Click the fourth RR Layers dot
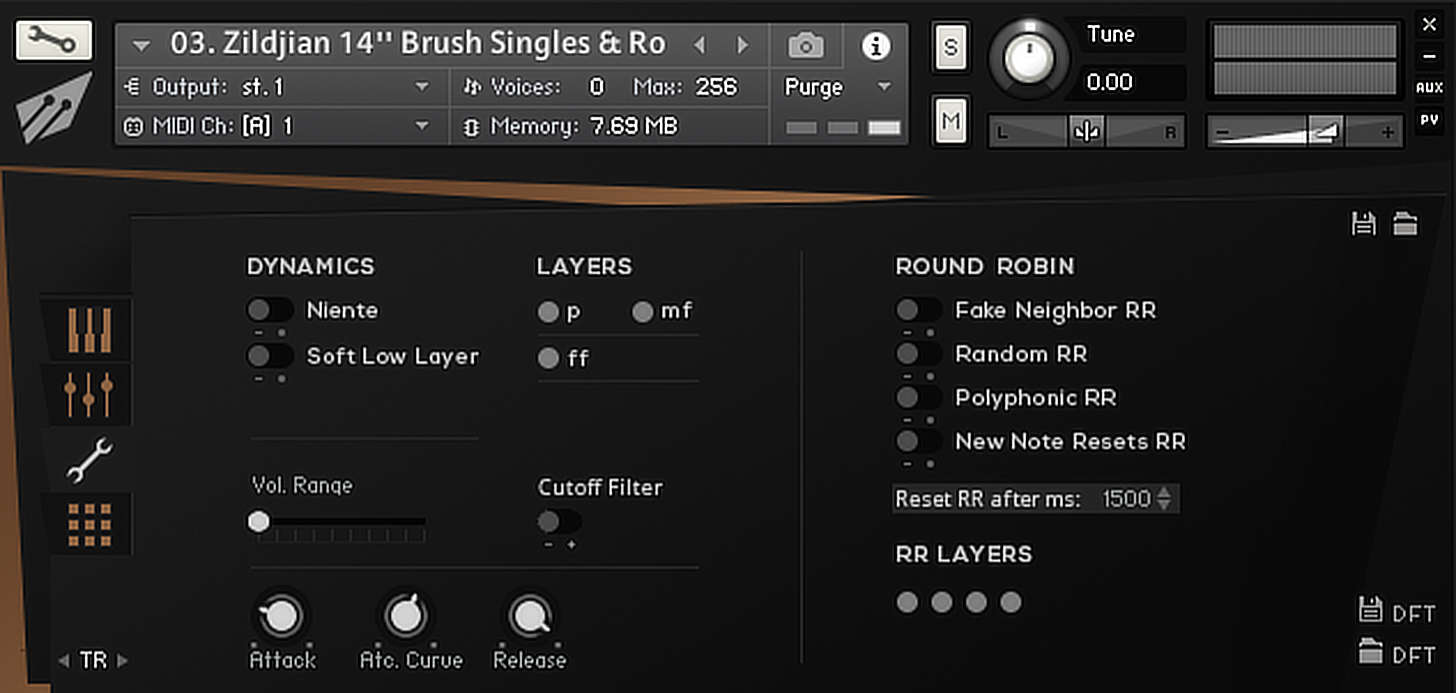This screenshot has width=1456, height=693. pyautogui.click(x=1011, y=602)
